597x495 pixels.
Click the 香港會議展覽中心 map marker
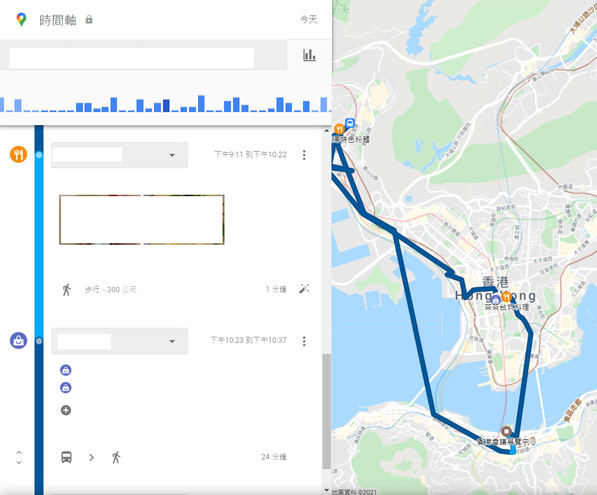click(506, 431)
